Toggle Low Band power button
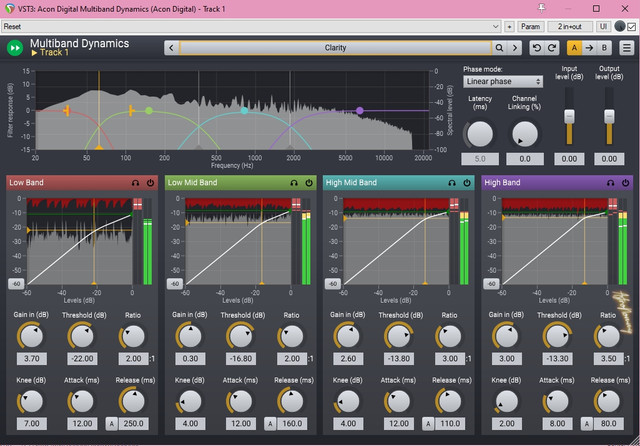This screenshot has height=446, width=640. (x=150, y=183)
